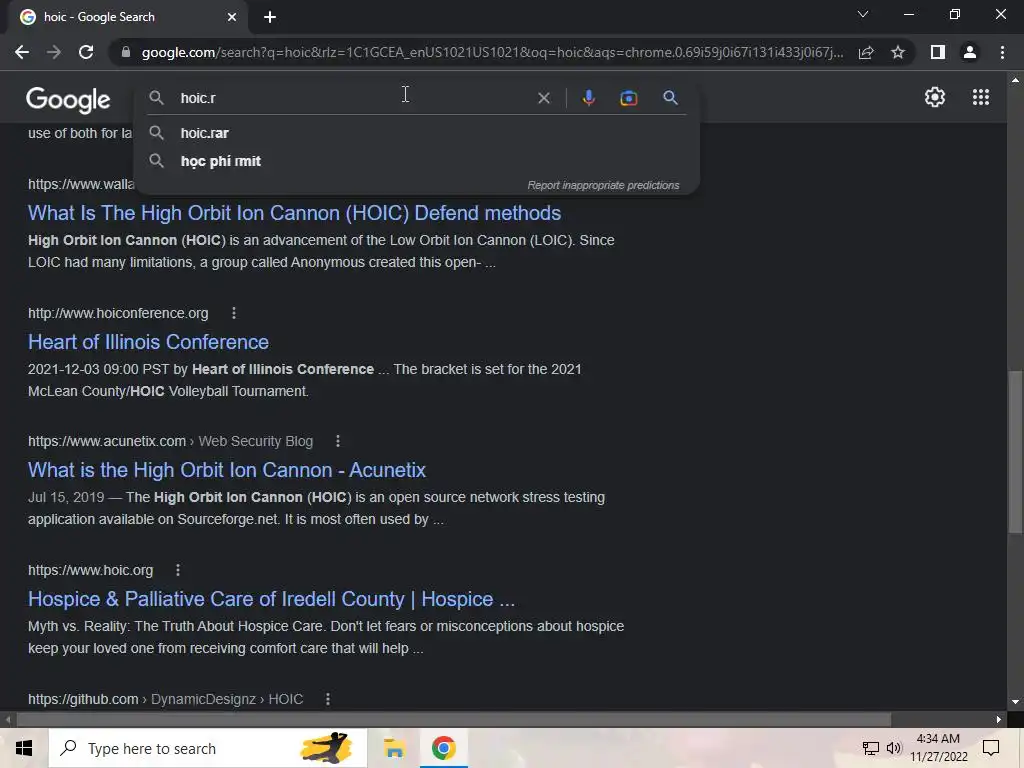The image size is (1024, 768).
Task: Click the vertical scrollbar thumb
Action: [x=1015, y=452]
